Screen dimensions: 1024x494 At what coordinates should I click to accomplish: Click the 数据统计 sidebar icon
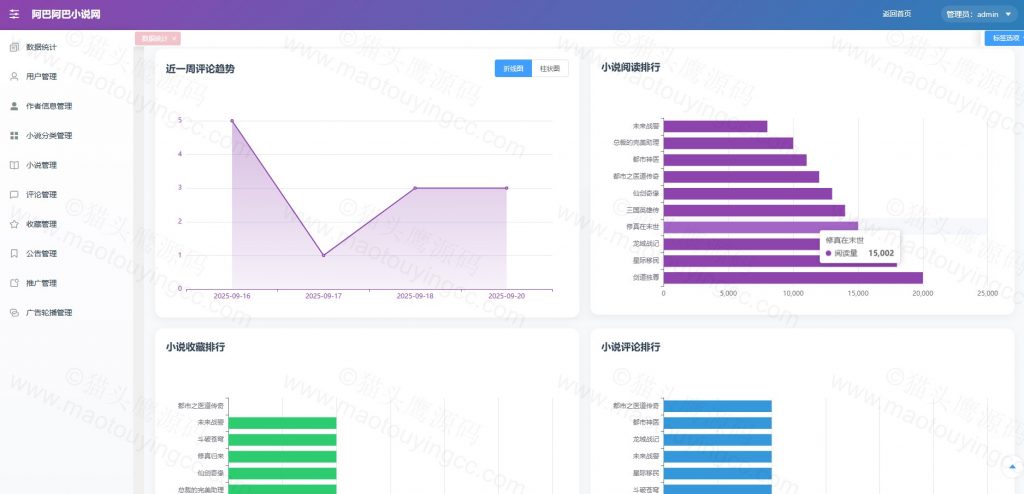(x=14, y=47)
